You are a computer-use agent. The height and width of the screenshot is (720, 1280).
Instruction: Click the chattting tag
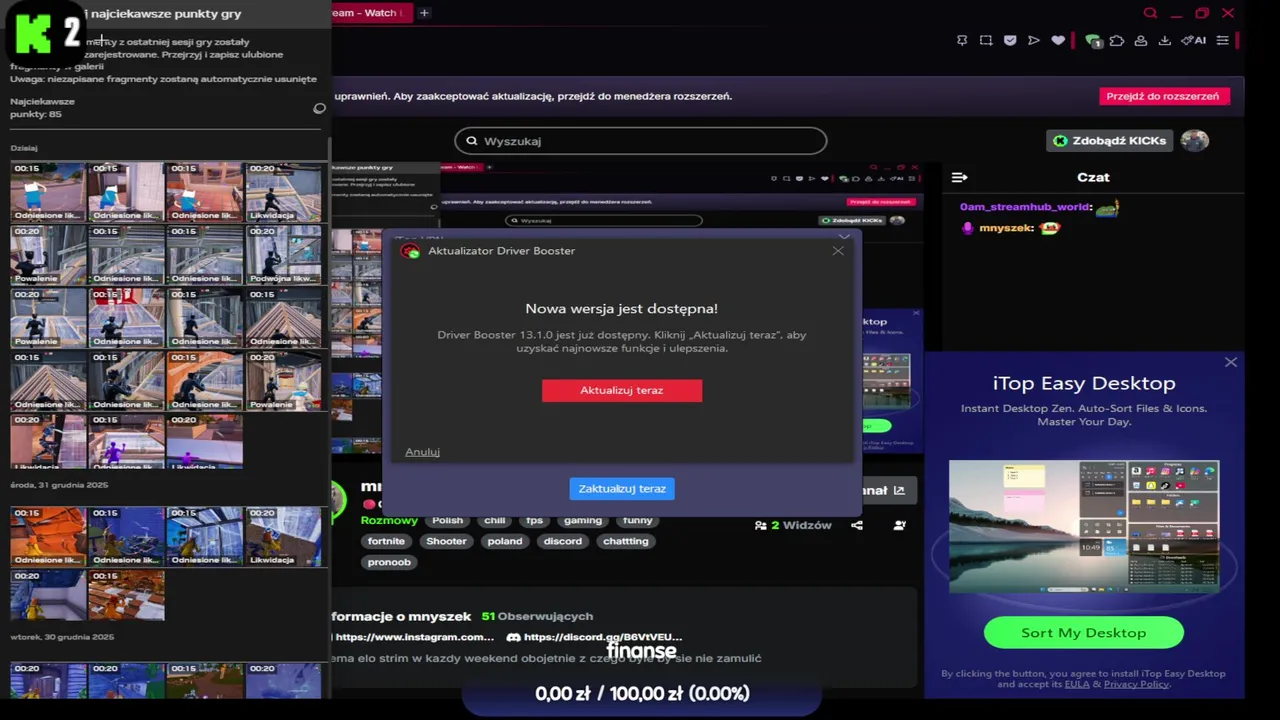point(626,541)
